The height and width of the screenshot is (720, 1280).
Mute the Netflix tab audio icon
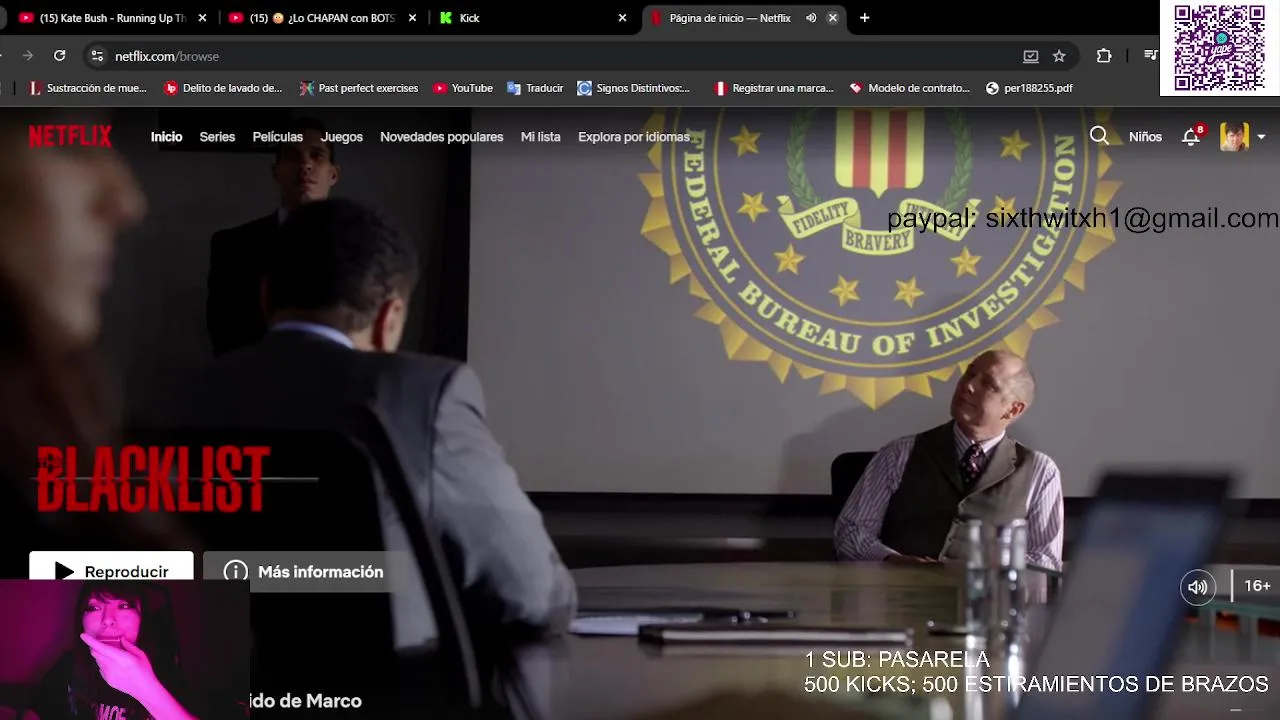[811, 18]
